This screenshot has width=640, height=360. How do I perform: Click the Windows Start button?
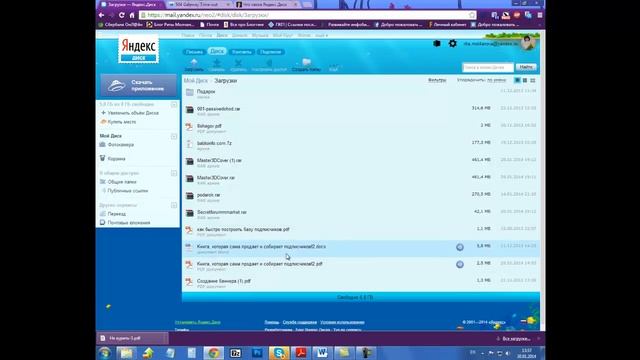point(104,353)
